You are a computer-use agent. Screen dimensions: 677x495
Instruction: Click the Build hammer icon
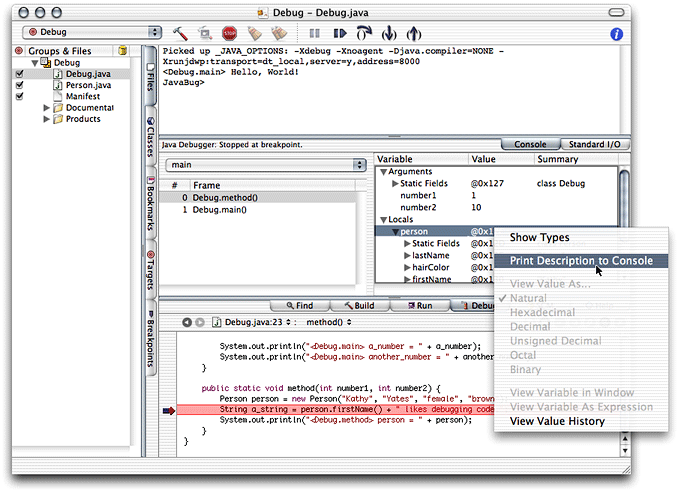(x=180, y=33)
